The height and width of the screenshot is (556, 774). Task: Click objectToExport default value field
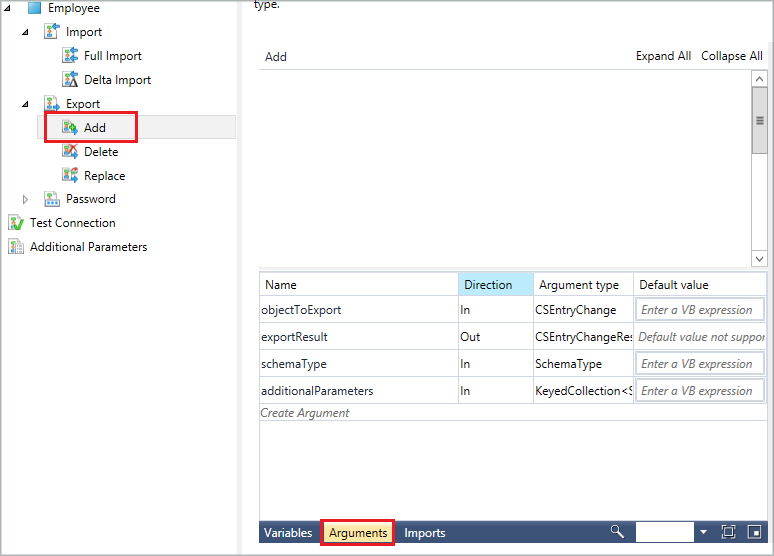tap(699, 310)
